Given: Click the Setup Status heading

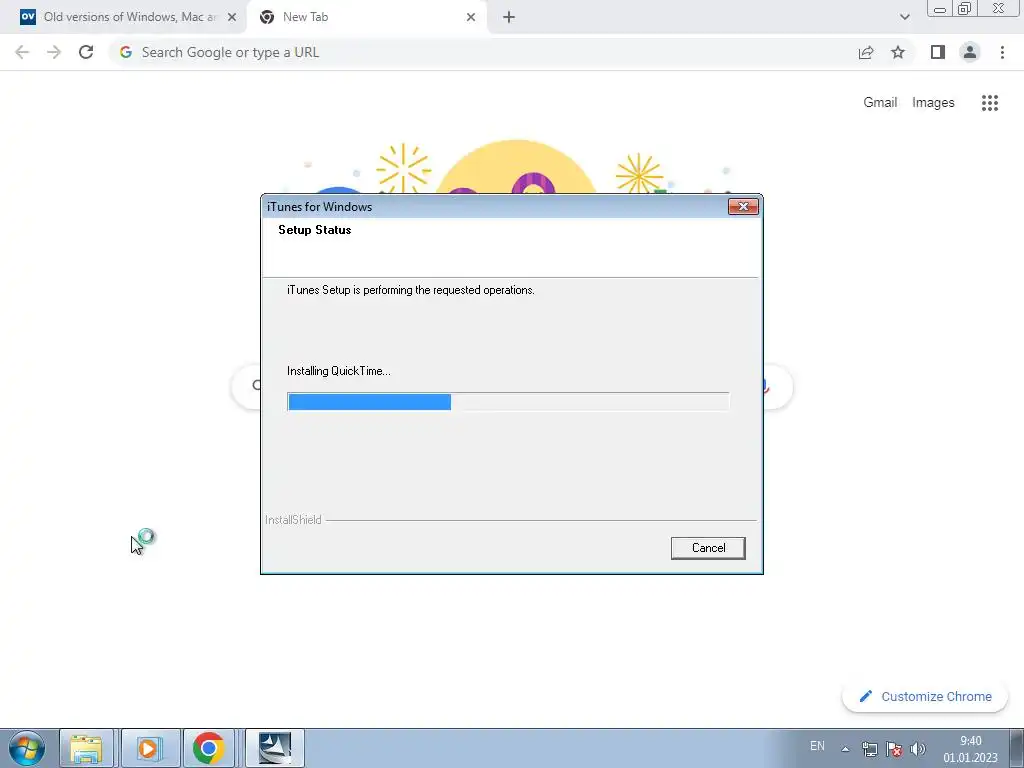Looking at the screenshot, I should [x=315, y=230].
